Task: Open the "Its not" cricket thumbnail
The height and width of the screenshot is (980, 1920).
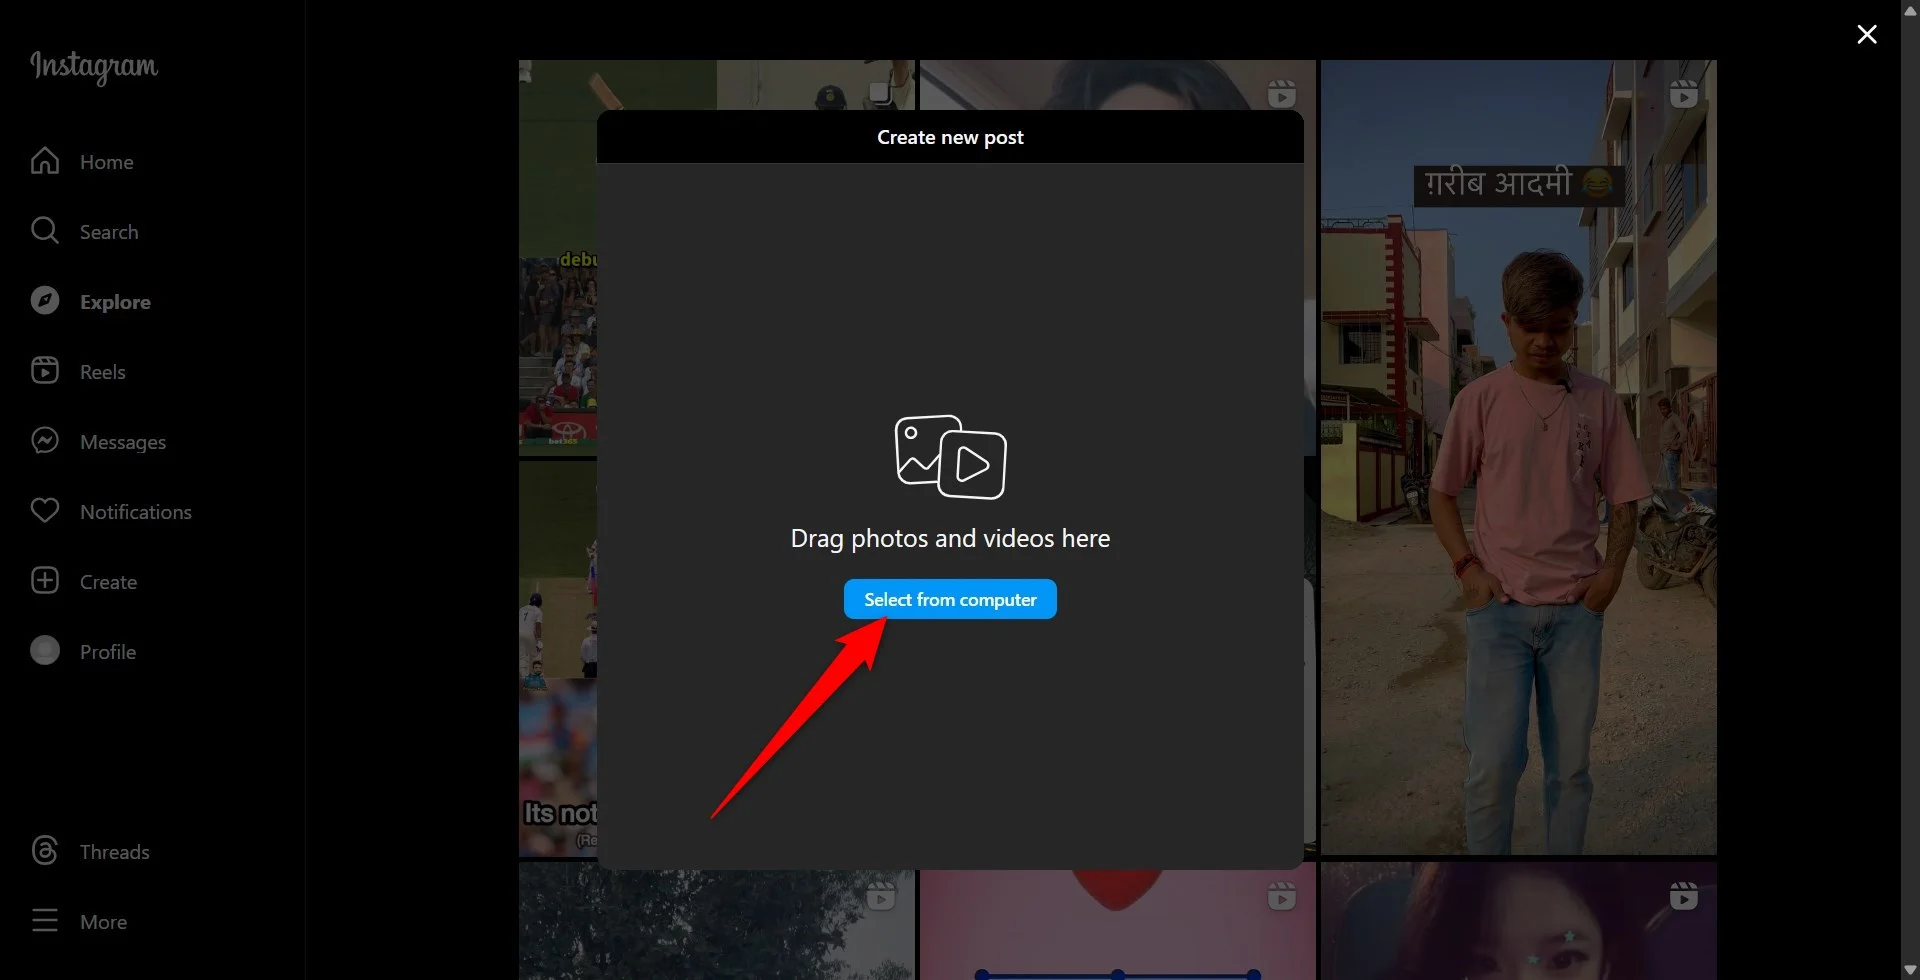Action: click(x=557, y=658)
